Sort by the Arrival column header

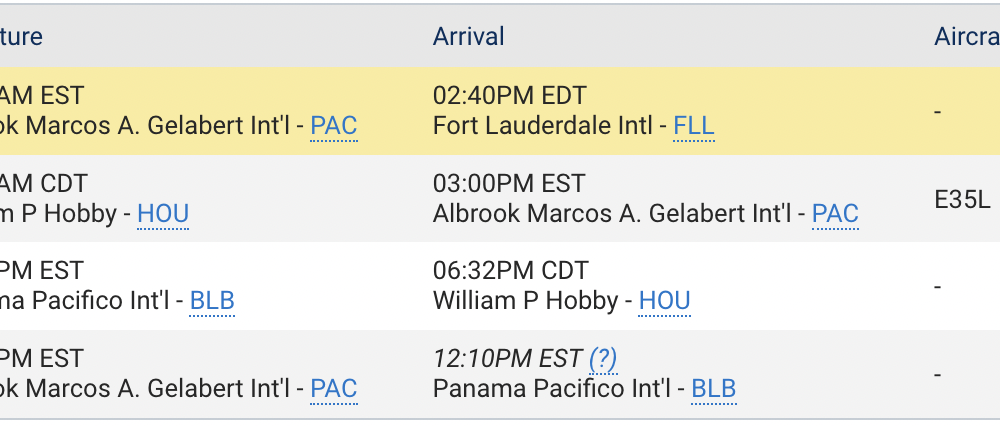[469, 36]
